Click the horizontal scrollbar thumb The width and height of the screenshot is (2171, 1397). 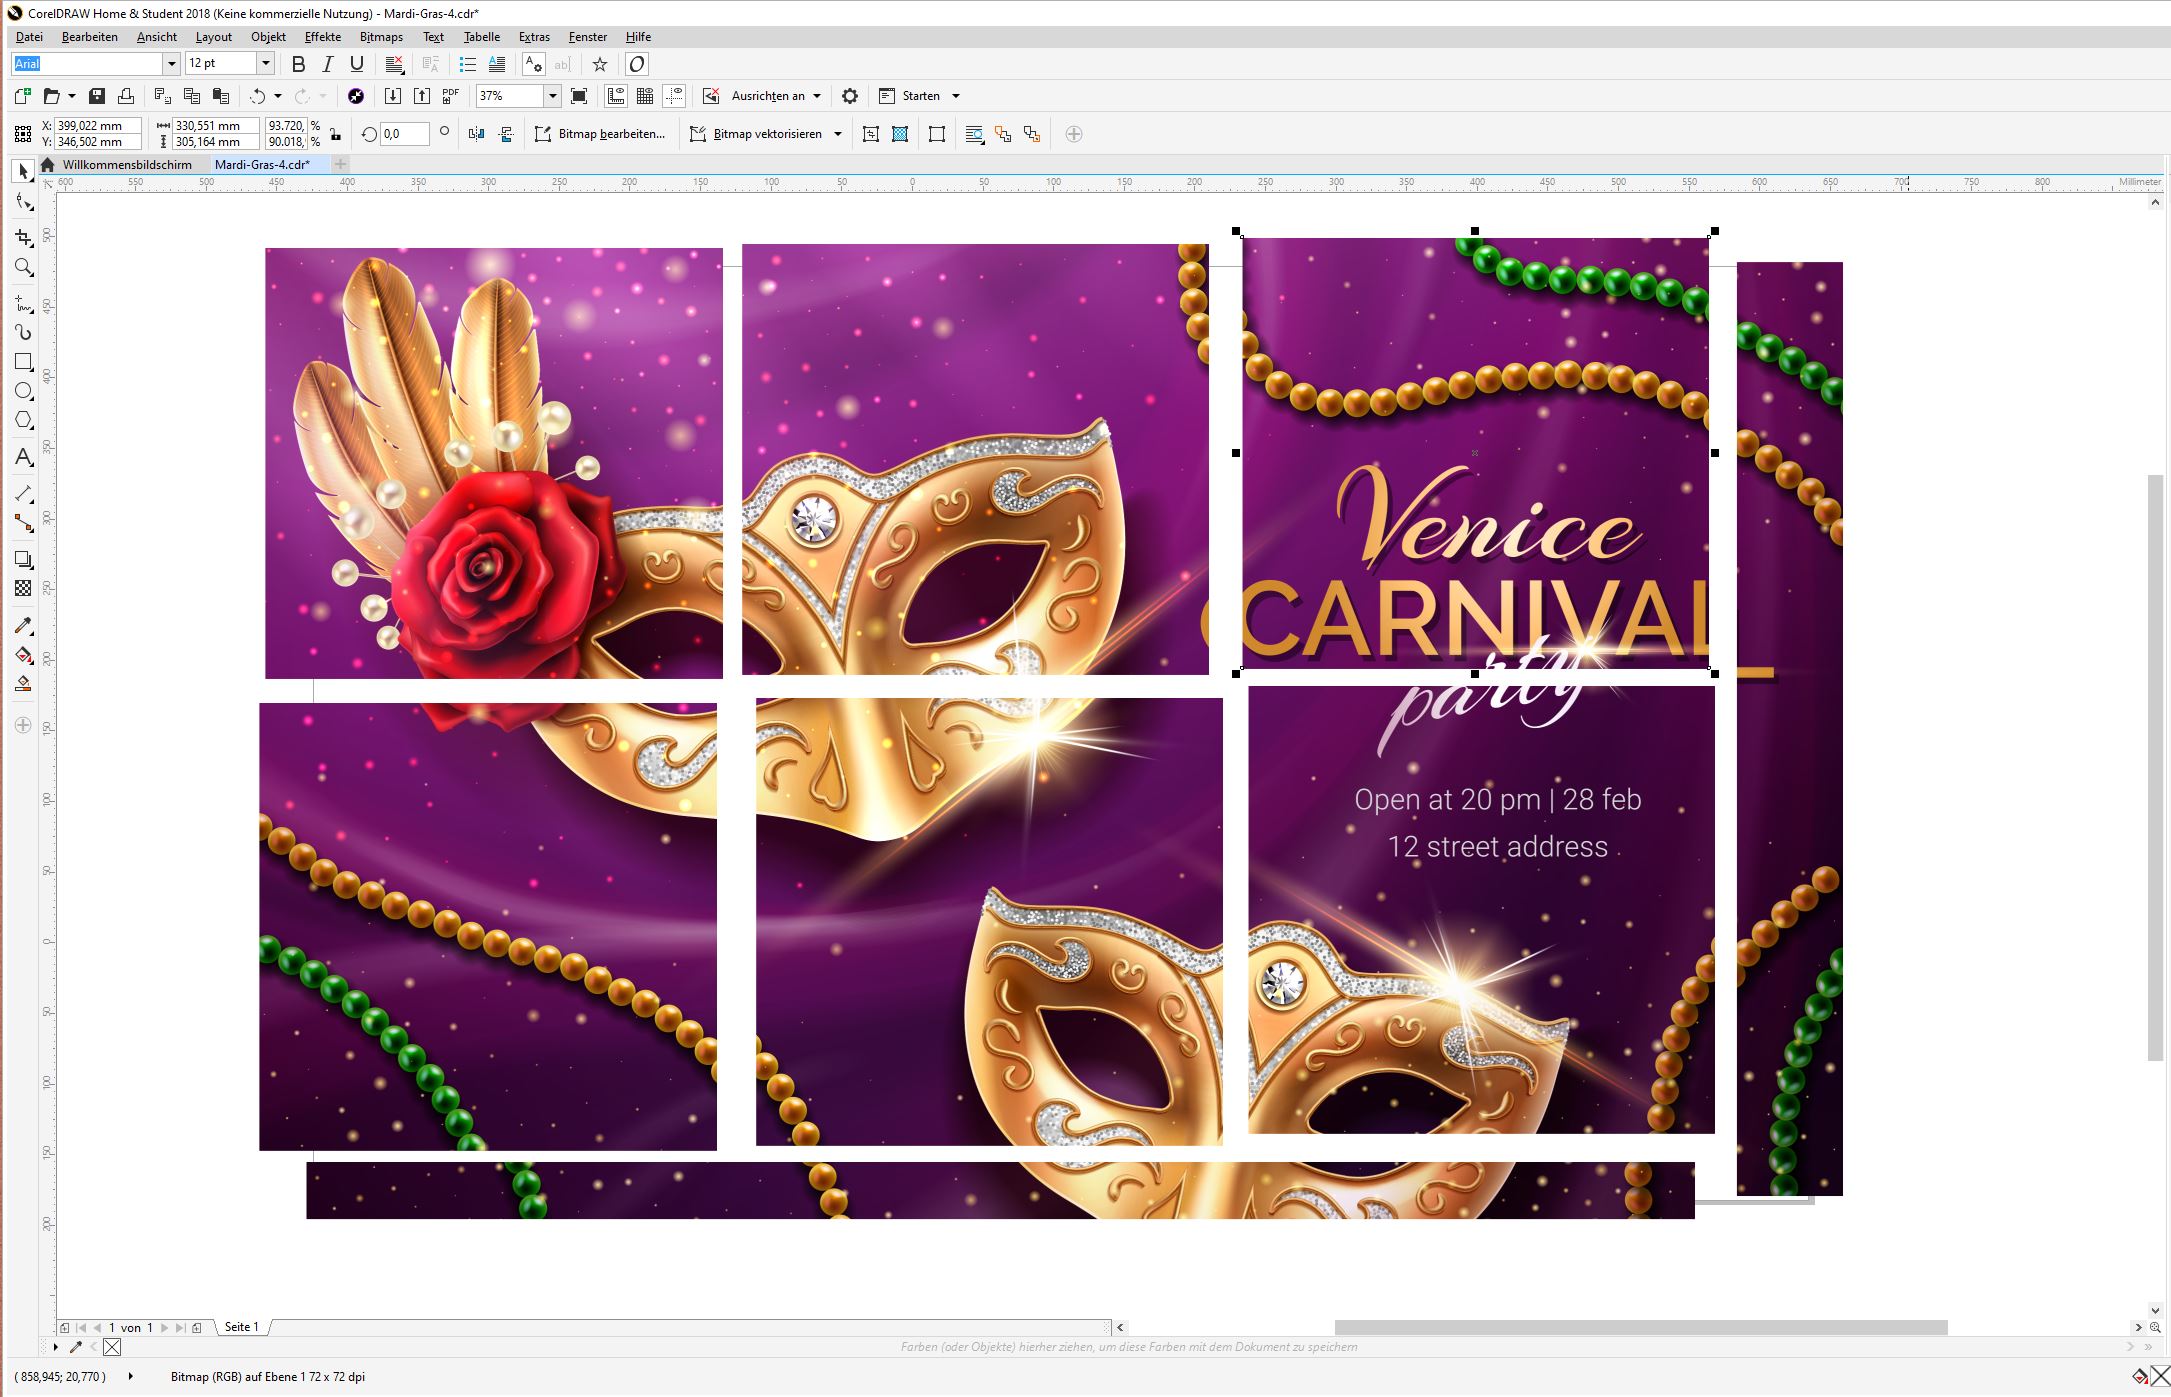(1641, 1327)
